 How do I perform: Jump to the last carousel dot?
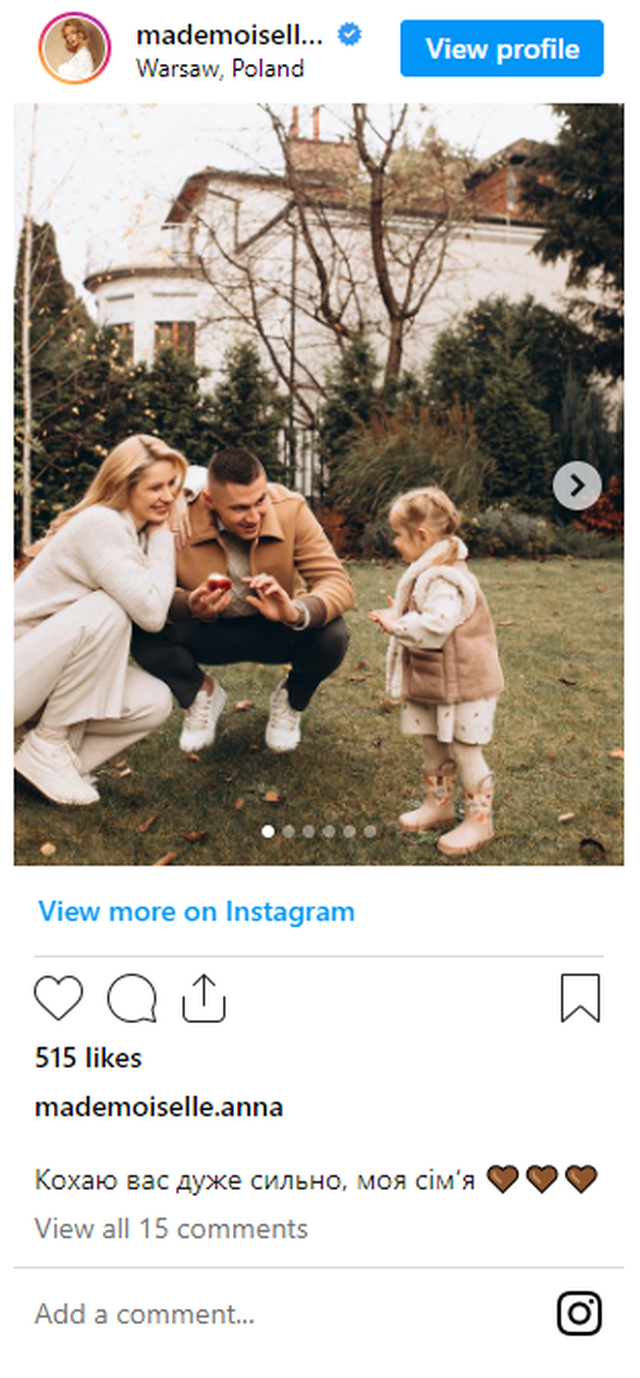(370, 831)
